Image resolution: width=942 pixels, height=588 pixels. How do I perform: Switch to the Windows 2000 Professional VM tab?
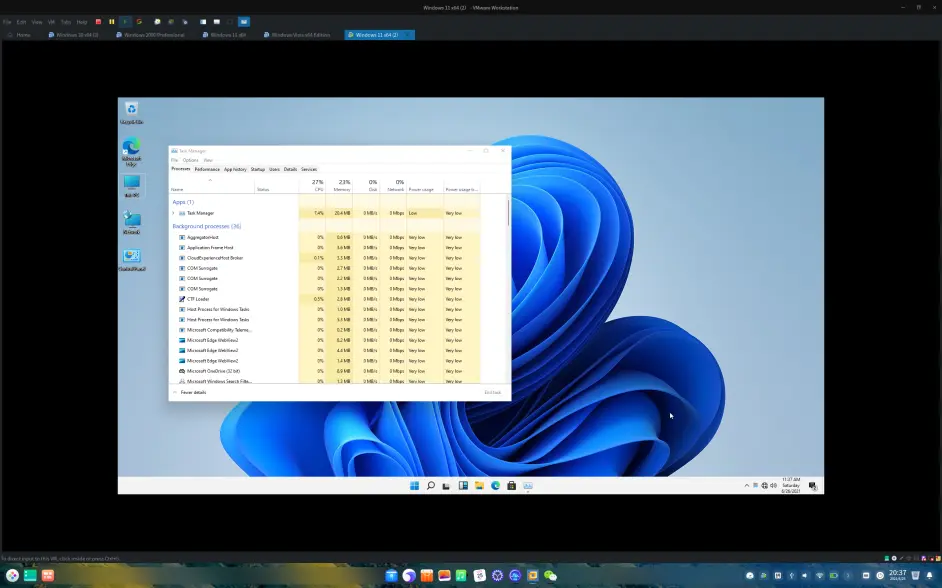[150, 35]
